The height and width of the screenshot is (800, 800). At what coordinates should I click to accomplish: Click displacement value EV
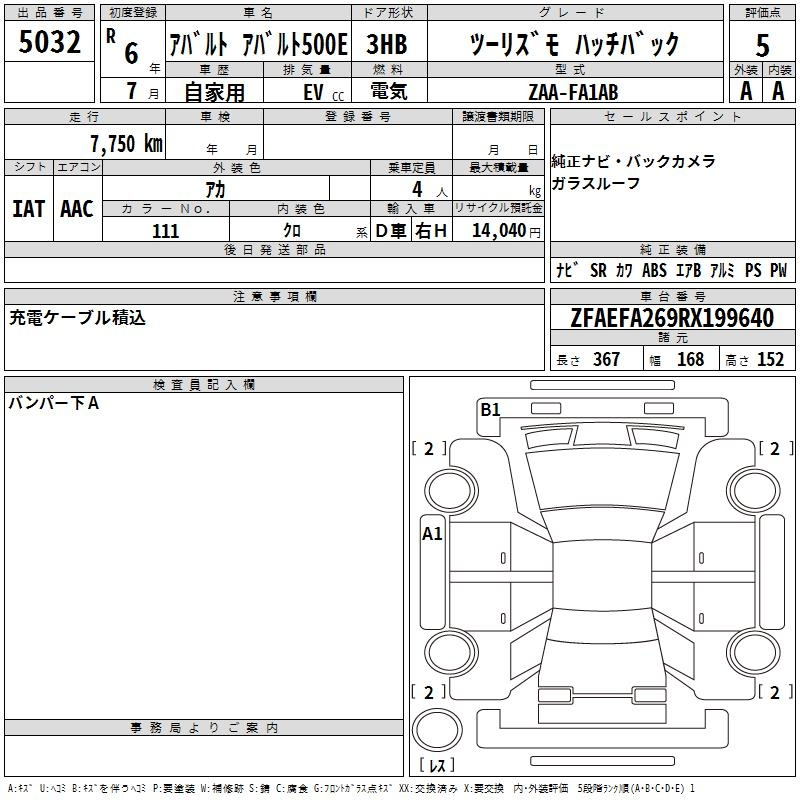tap(313, 93)
